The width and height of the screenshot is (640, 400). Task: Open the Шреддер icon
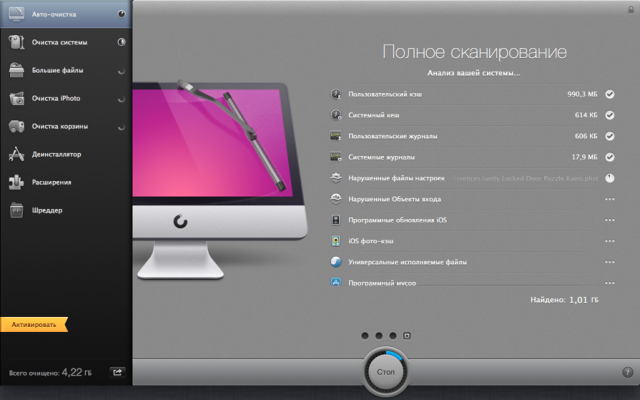[16, 210]
